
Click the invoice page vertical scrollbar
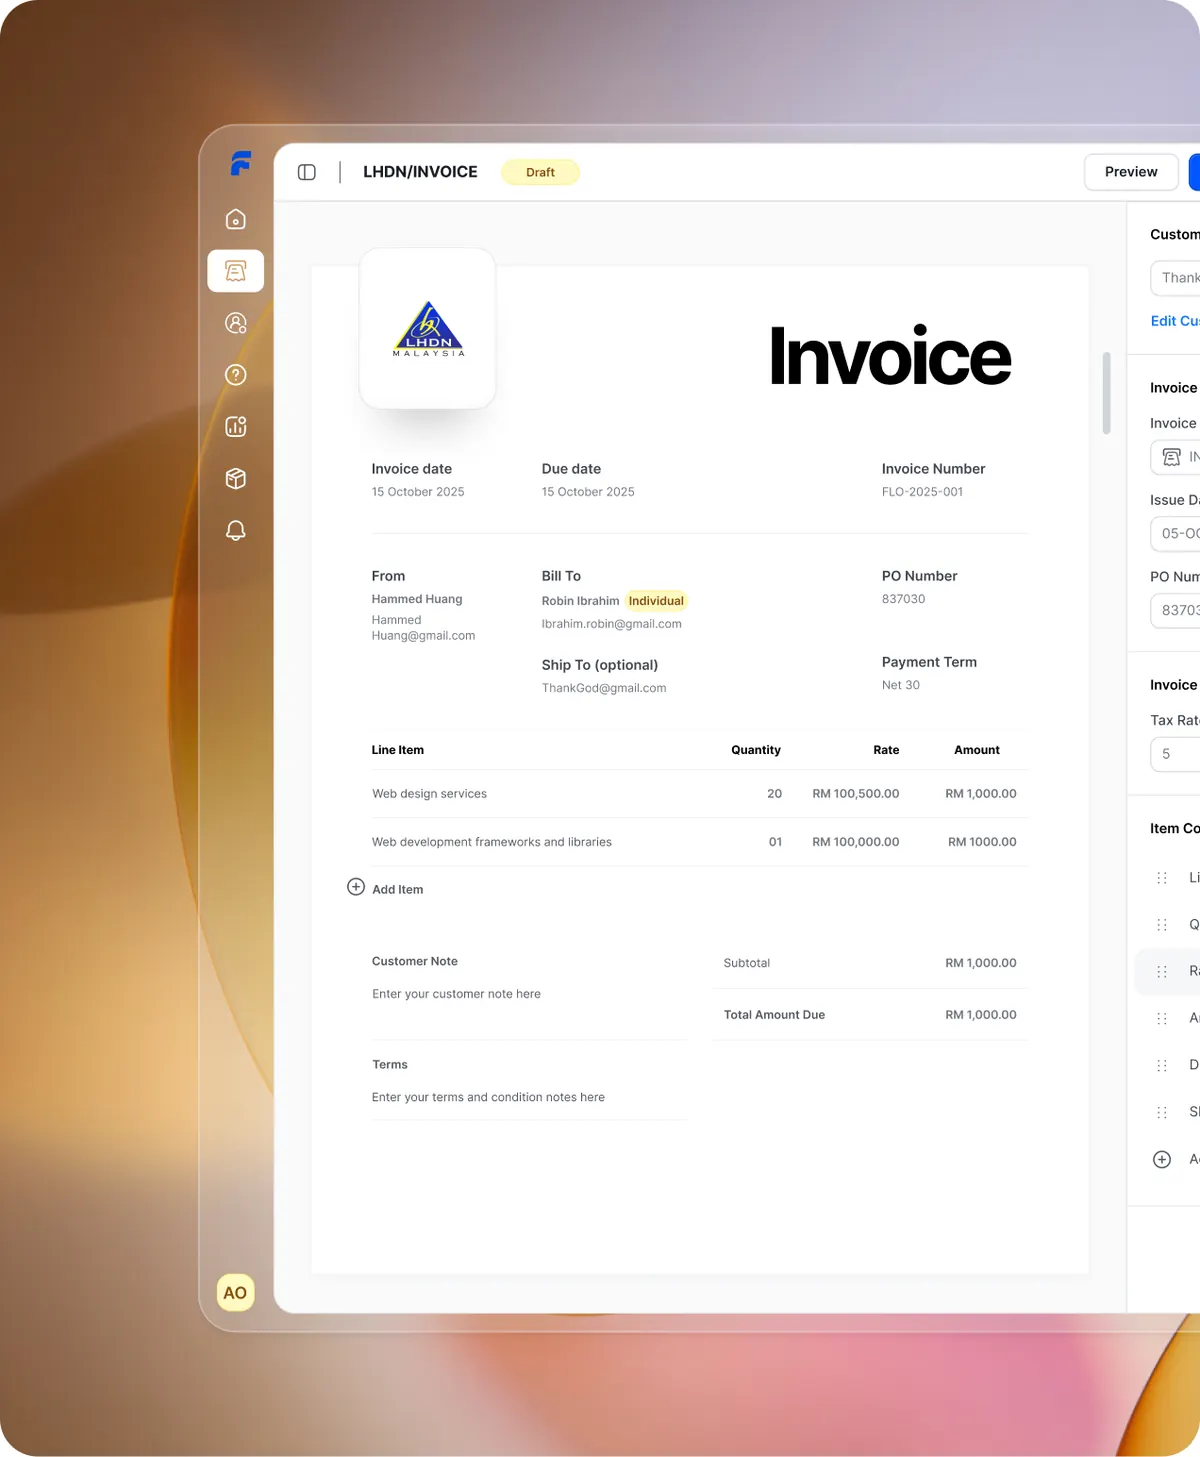point(1106,393)
